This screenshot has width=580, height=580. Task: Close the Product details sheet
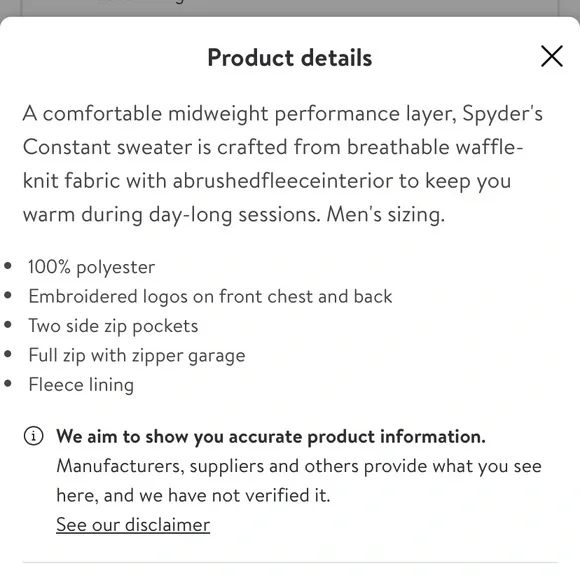pos(552,56)
